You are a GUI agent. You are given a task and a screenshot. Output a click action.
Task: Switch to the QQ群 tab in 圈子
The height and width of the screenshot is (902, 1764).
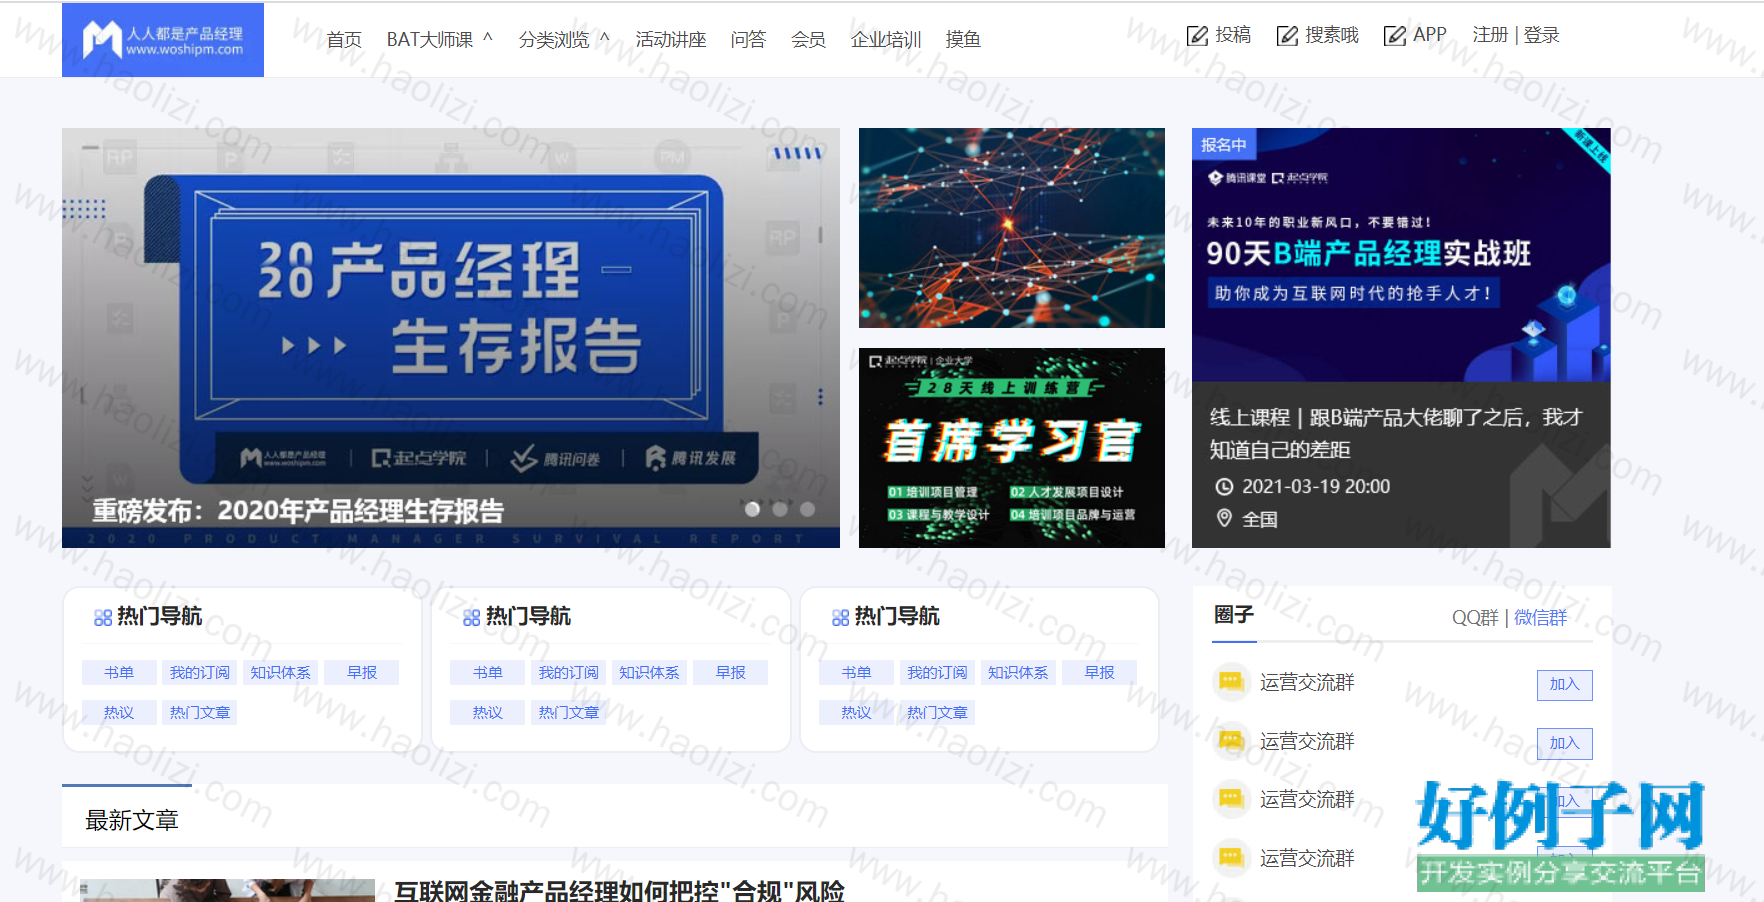1475,618
